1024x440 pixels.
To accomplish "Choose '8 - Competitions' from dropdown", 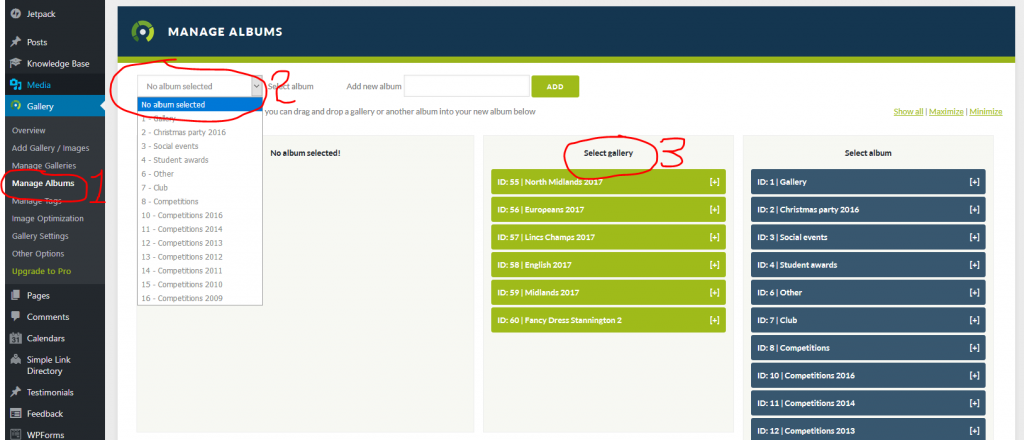I will [200, 201].
